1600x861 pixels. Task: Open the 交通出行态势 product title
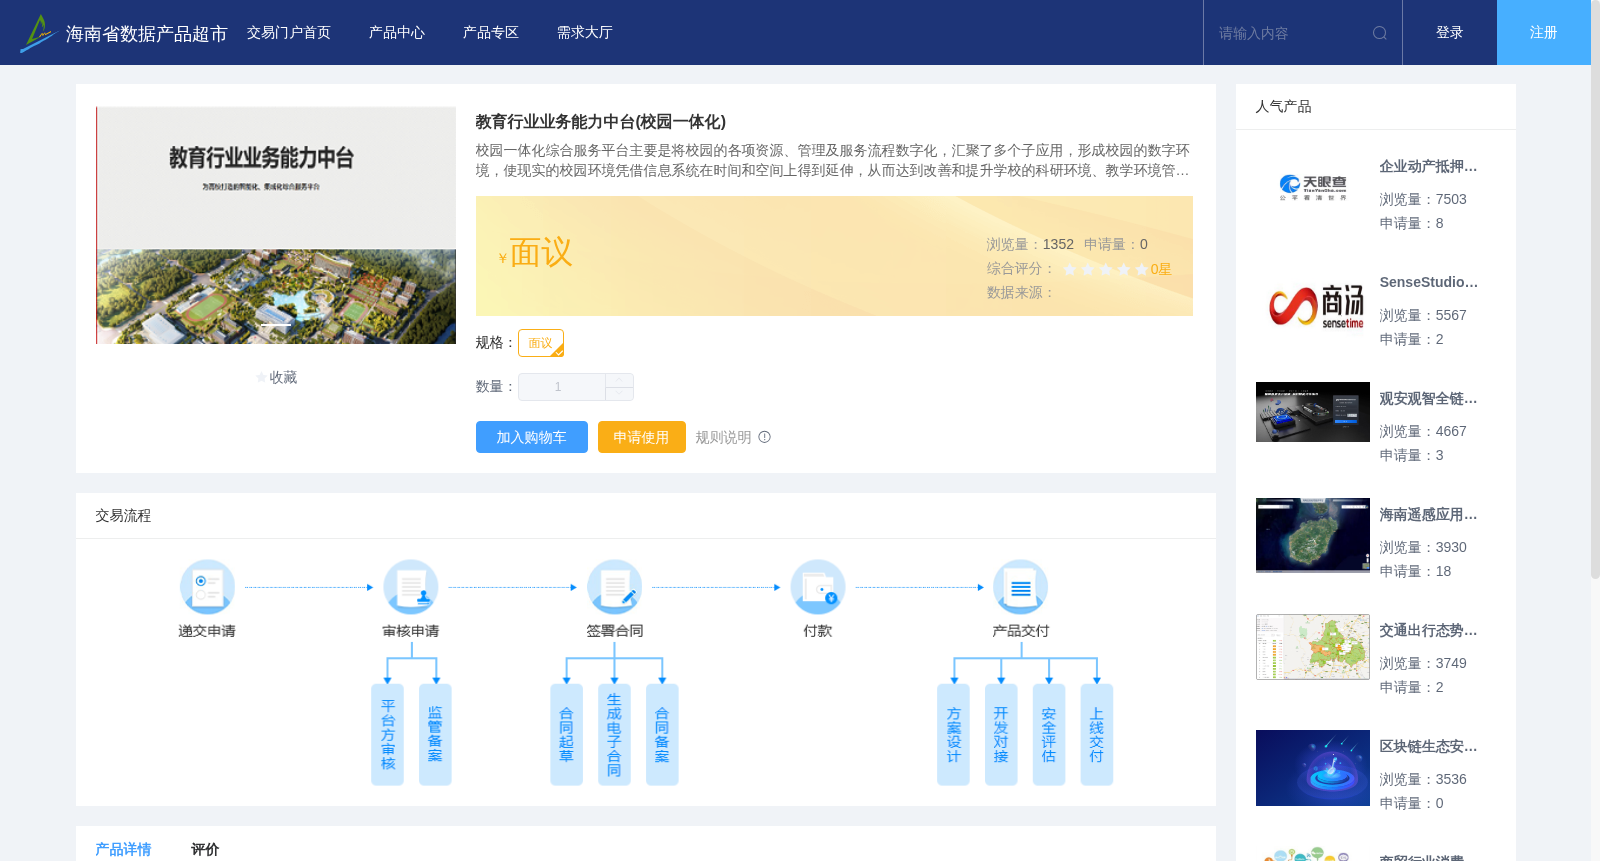point(1428,631)
